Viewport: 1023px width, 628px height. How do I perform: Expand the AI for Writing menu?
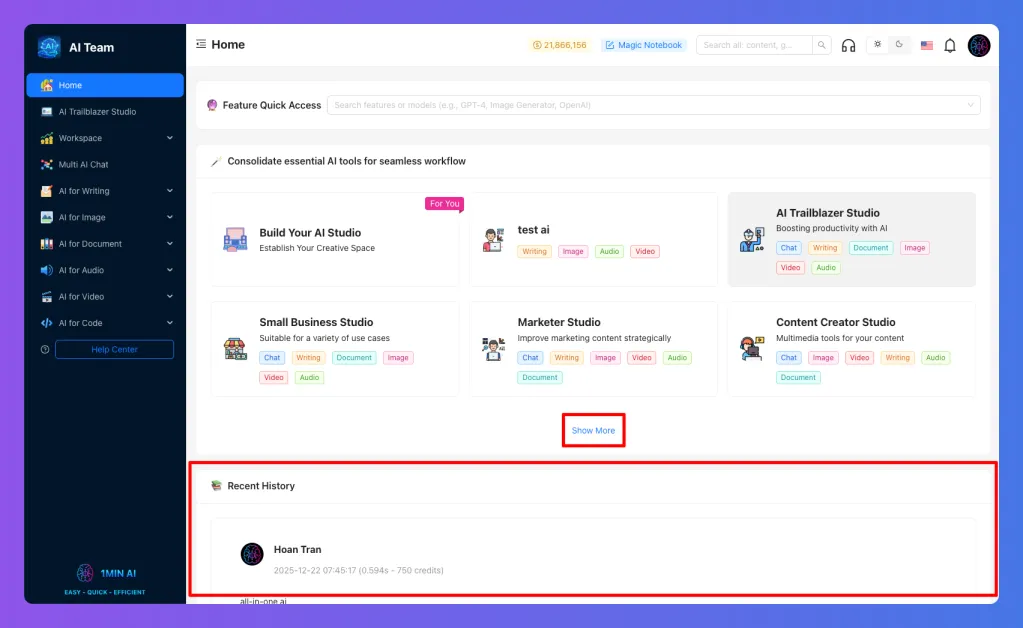point(105,191)
